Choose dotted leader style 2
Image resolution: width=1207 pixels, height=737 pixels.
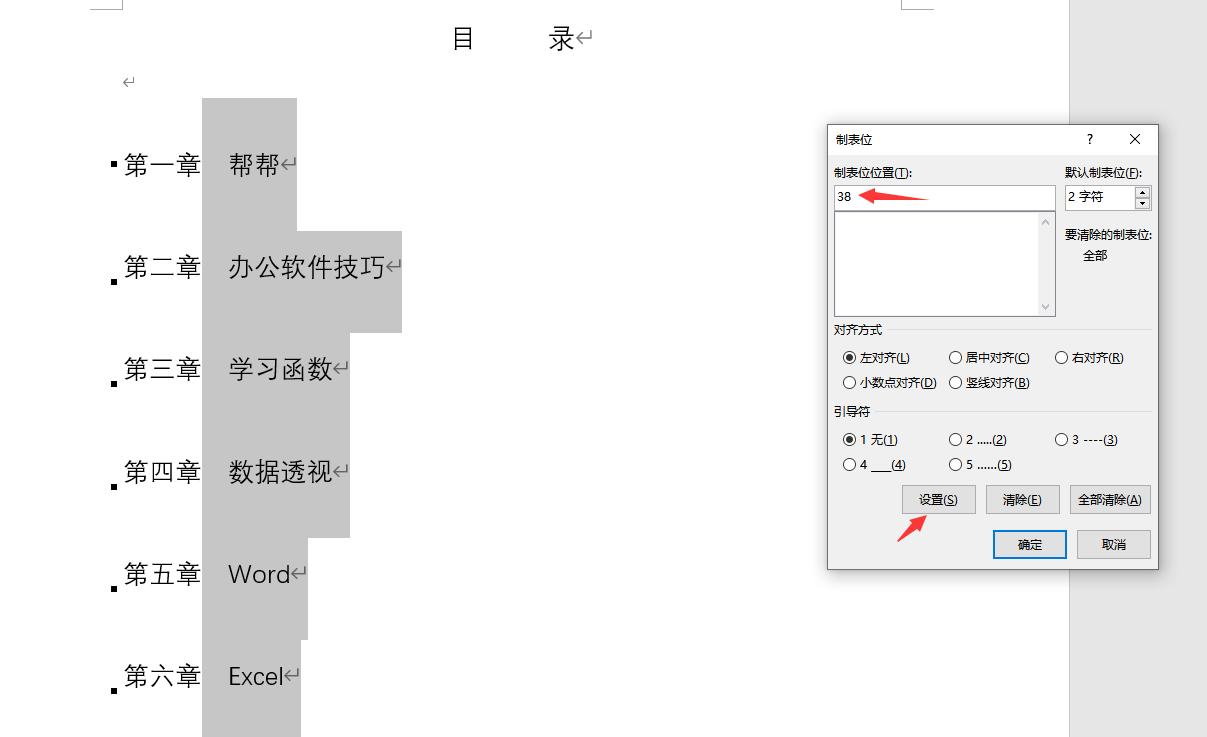coord(956,439)
